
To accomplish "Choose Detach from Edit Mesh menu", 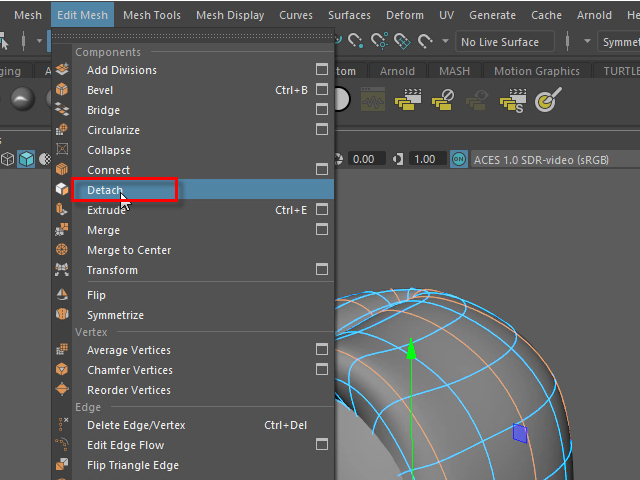I will coord(105,190).
